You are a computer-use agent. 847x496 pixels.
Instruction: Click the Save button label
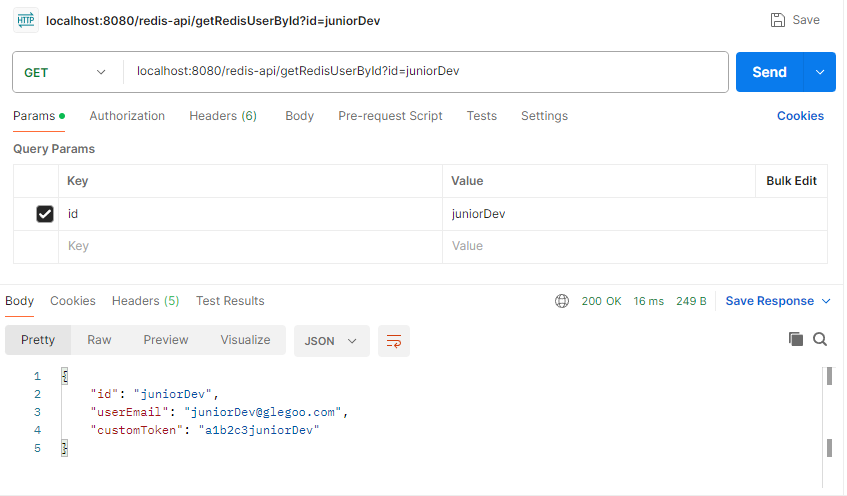(806, 20)
